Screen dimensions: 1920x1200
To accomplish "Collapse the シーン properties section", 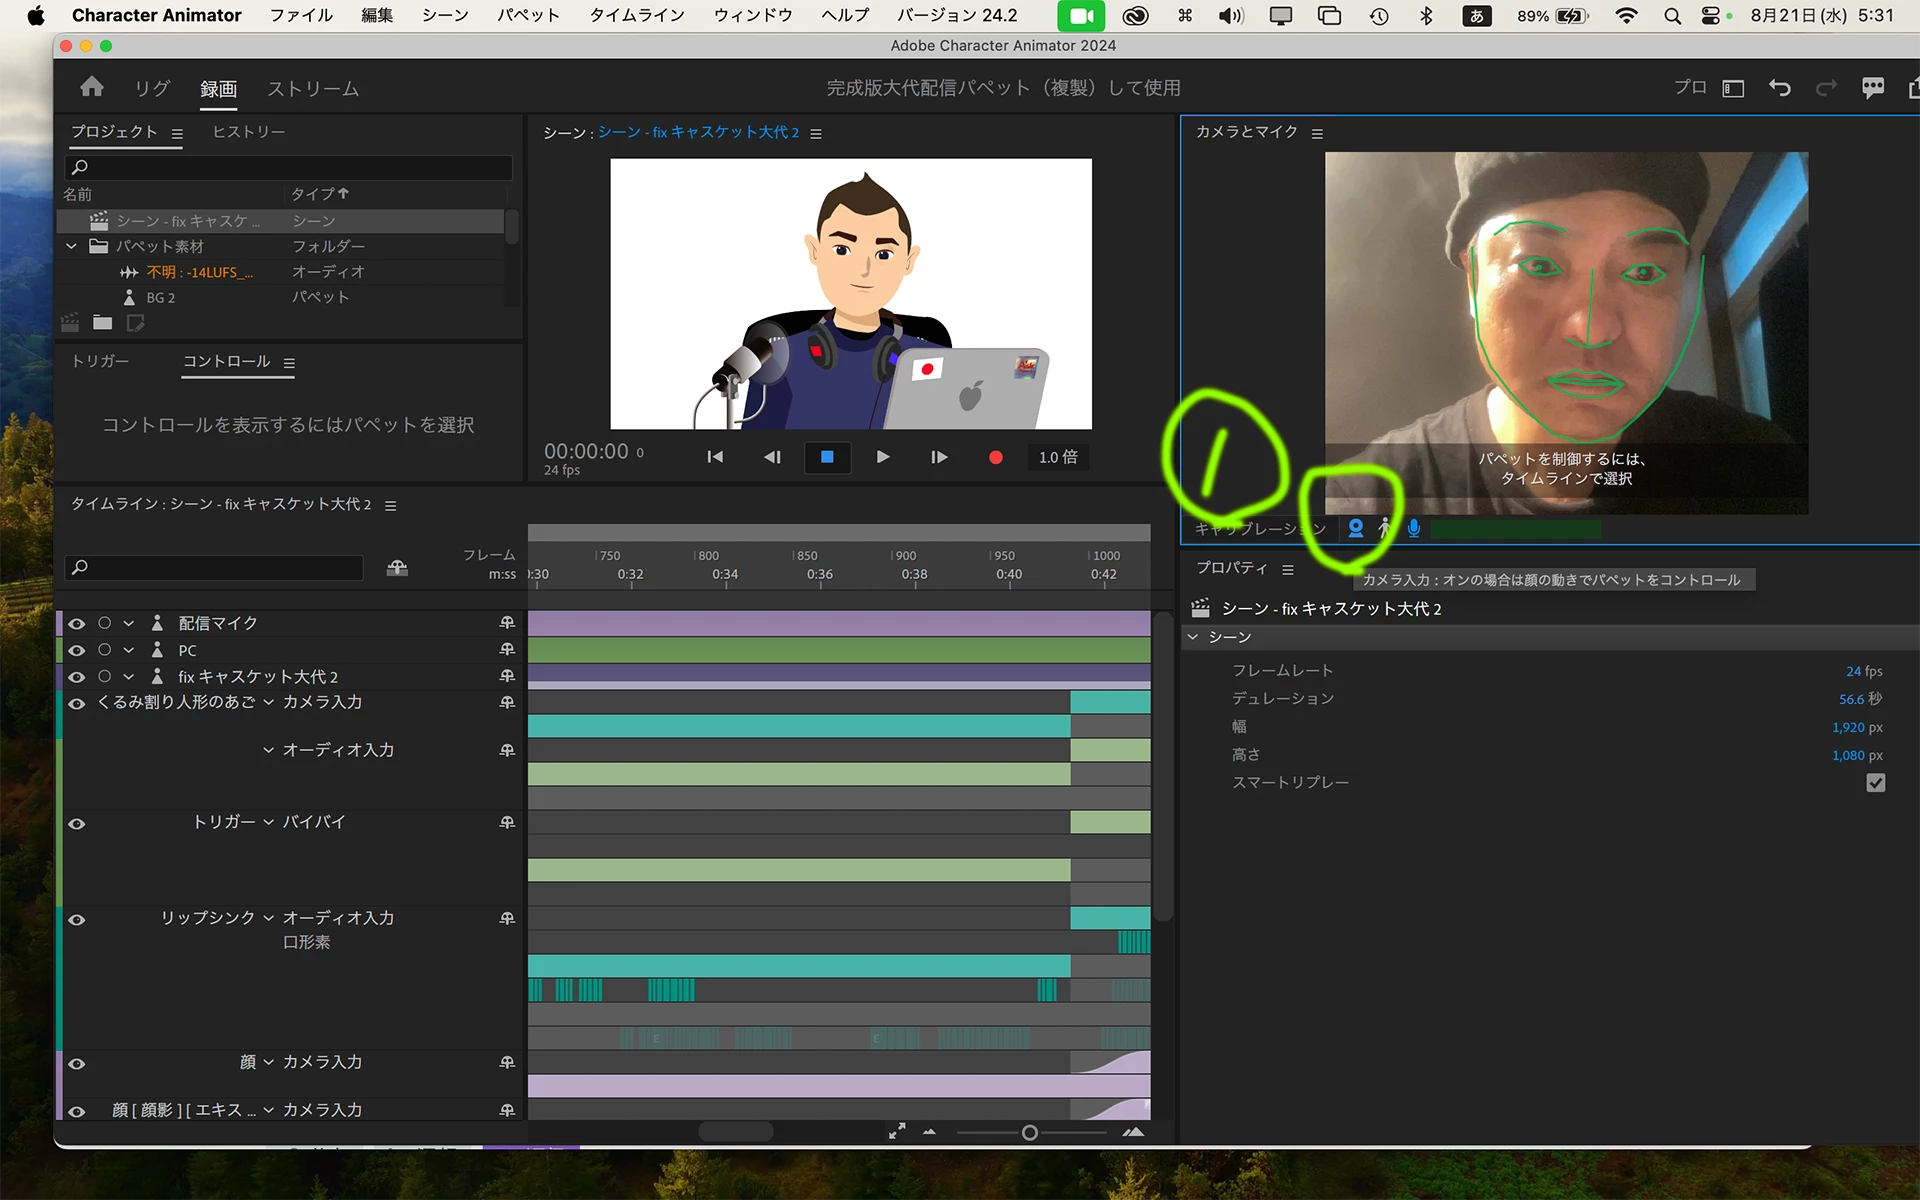I will click(1193, 637).
